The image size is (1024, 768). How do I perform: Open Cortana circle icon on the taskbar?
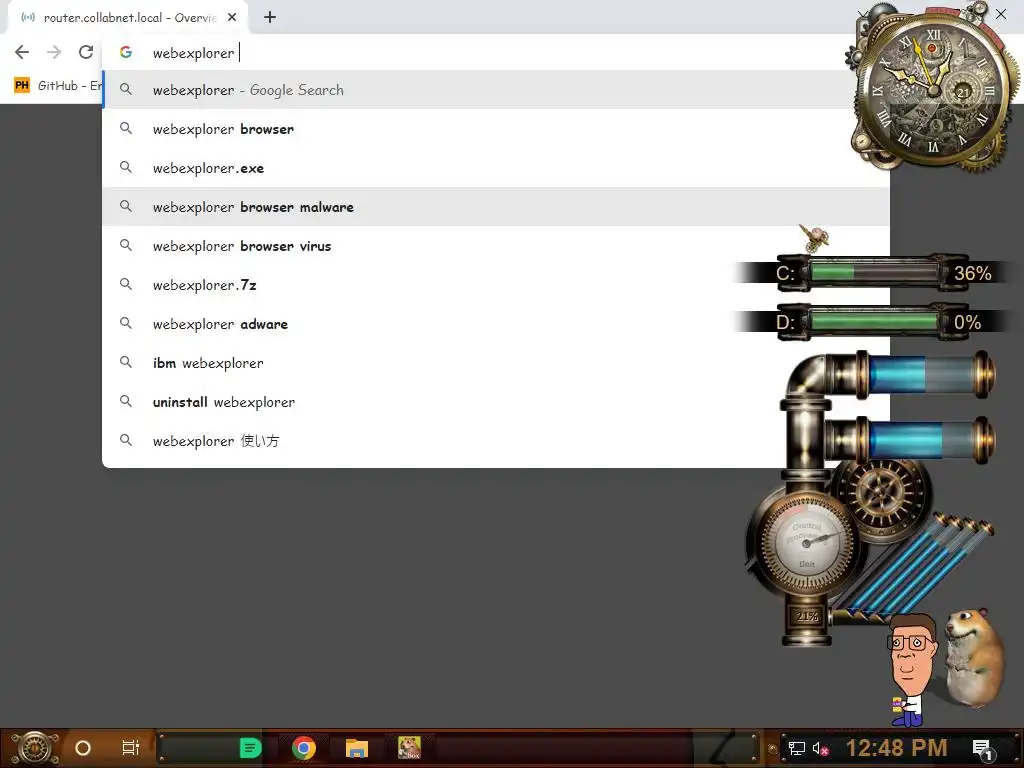tap(83, 748)
